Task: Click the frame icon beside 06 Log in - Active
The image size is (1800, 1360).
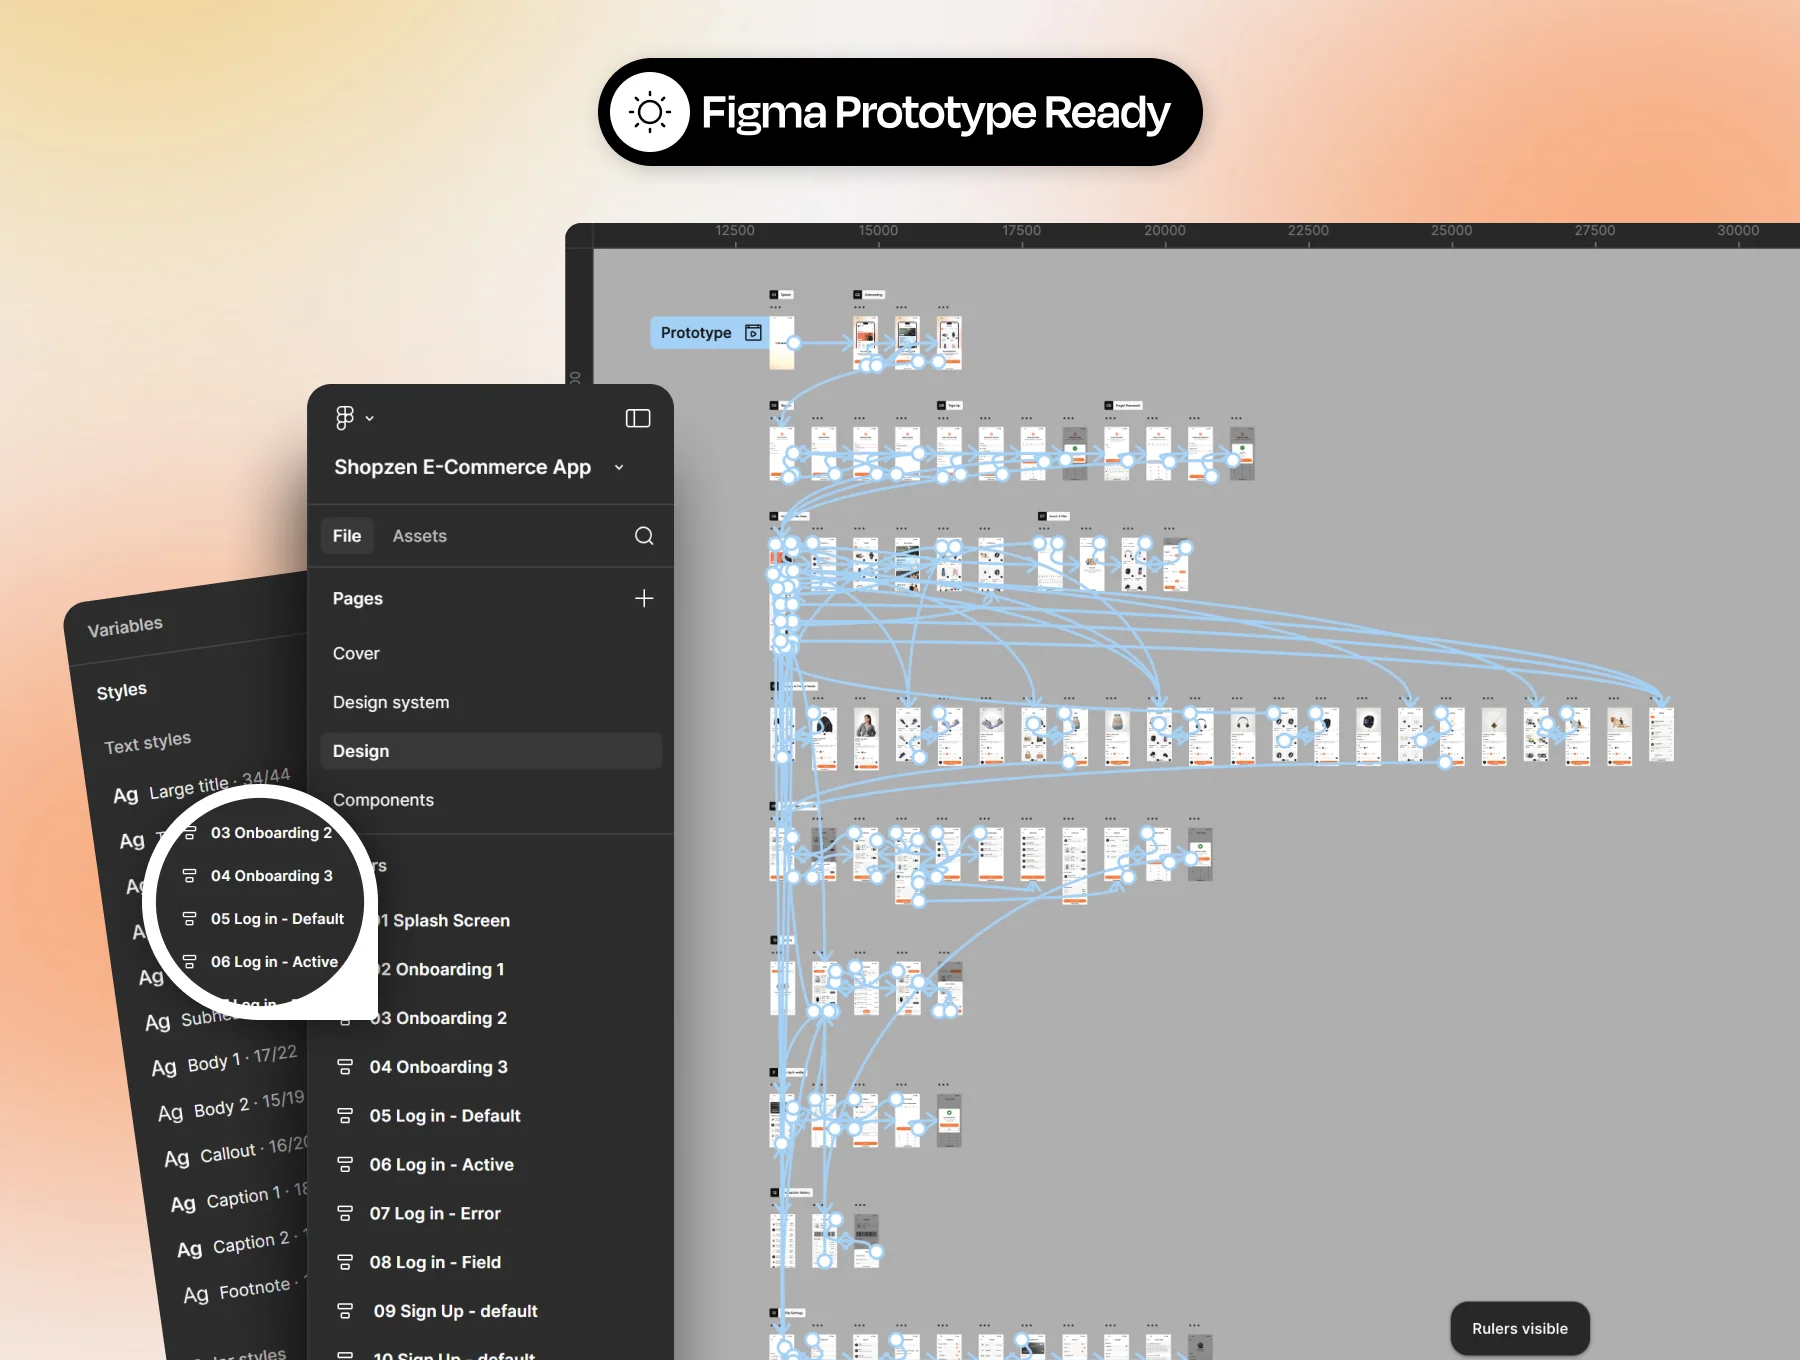Action: (345, 1165)
